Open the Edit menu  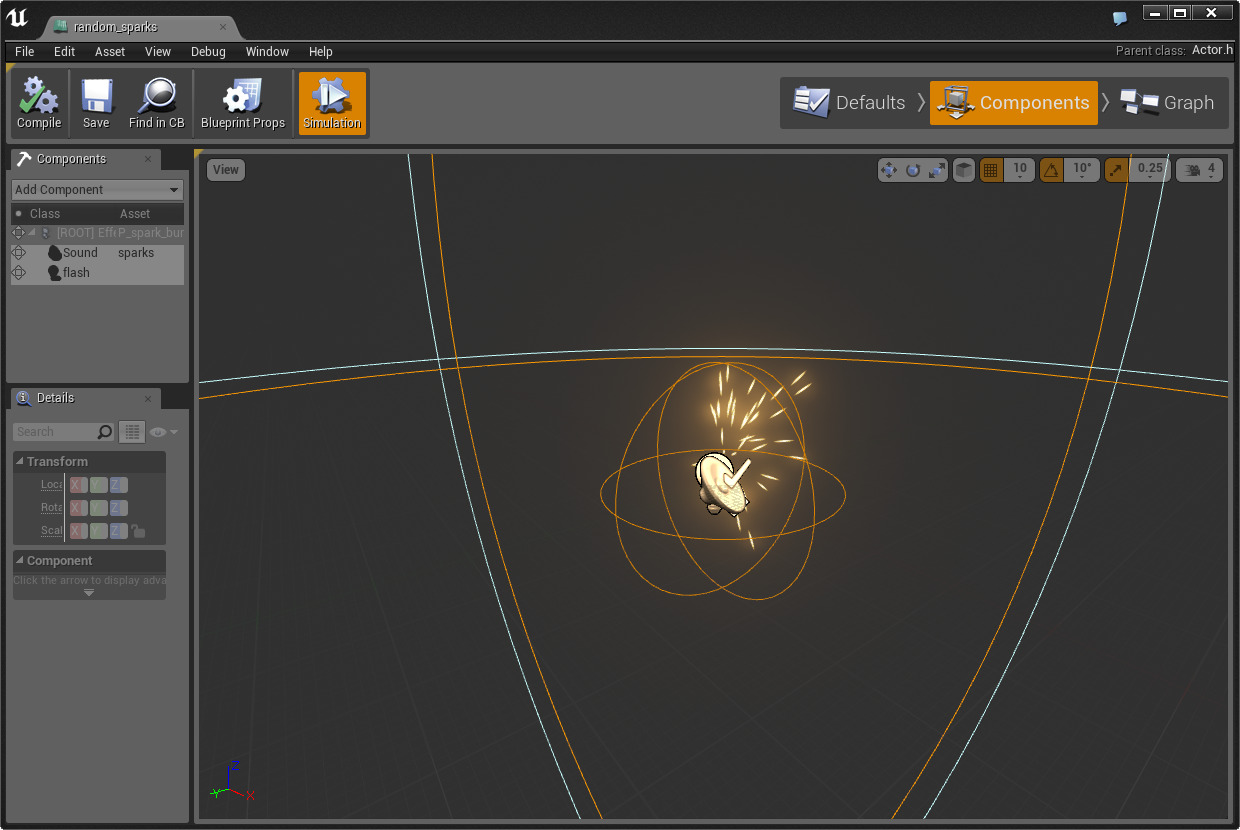pyautogui.click(x=65, y=52)
